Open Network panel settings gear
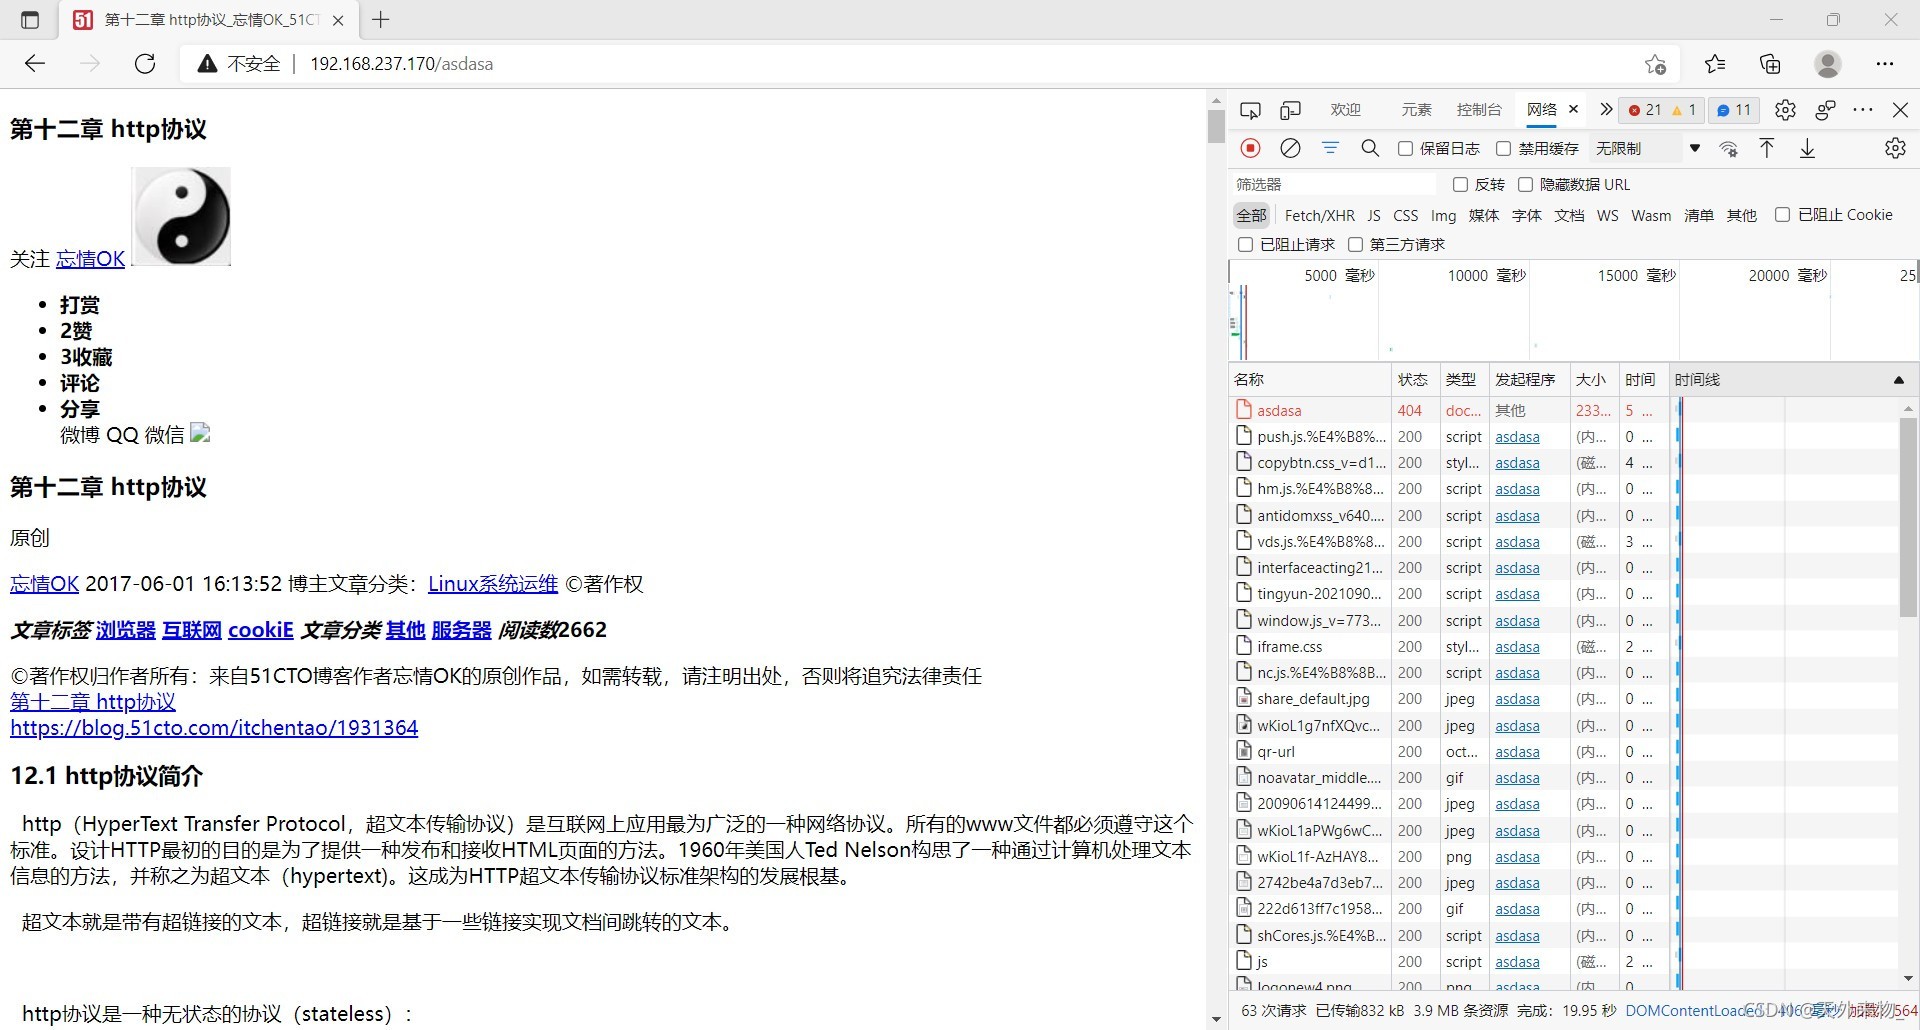 tap(1895, 148)
